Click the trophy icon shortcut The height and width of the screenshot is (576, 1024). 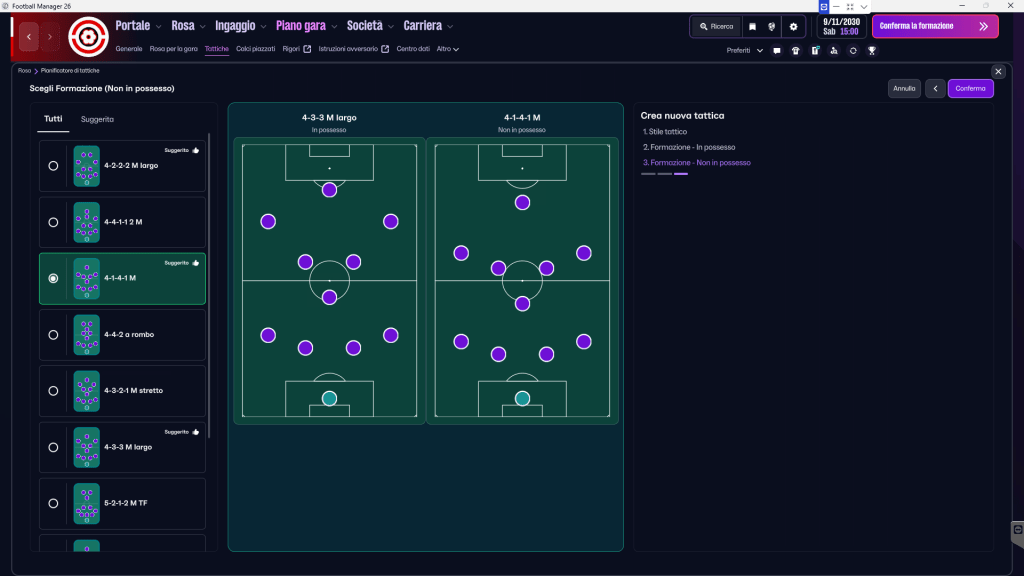(x=872, y=50)
